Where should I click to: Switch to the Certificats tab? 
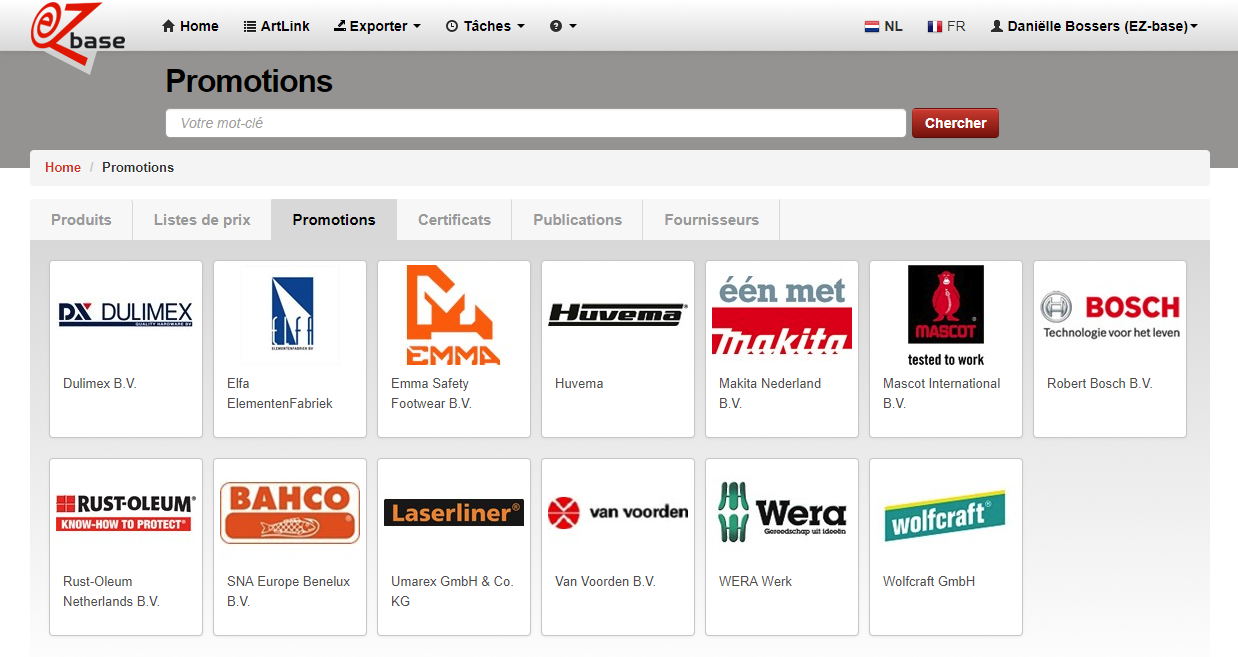coord(454,220)
